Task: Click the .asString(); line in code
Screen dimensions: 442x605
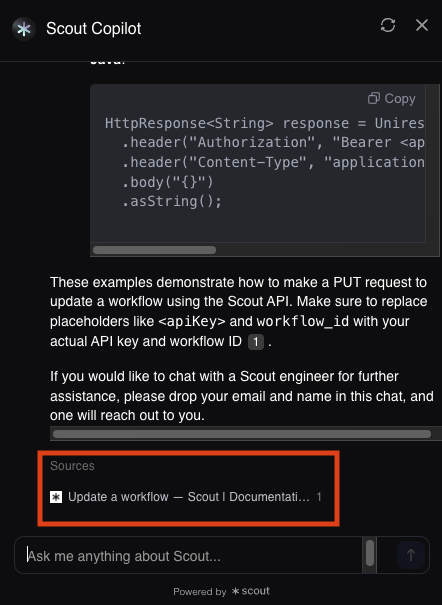Action: (x=172, y=201)
